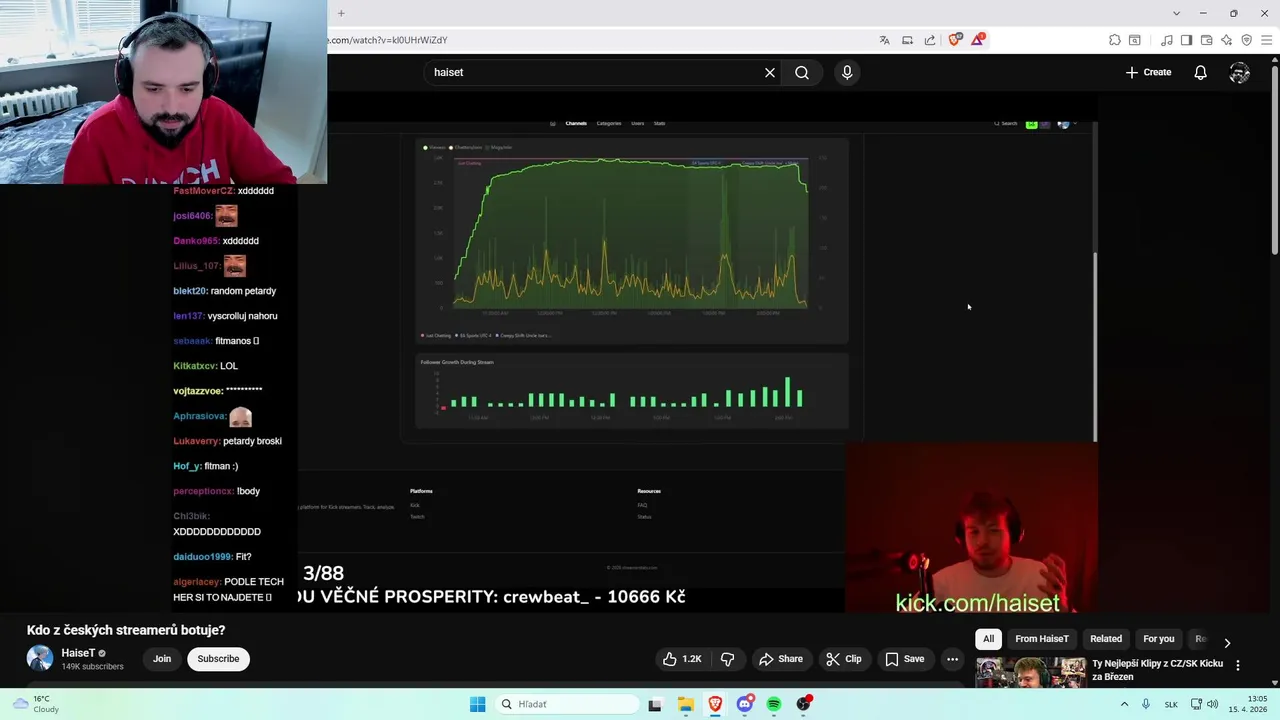Subscribe to the HaiseT channel
The image size is (1280, 720).
pyautogui.click(x=218, y=659)
